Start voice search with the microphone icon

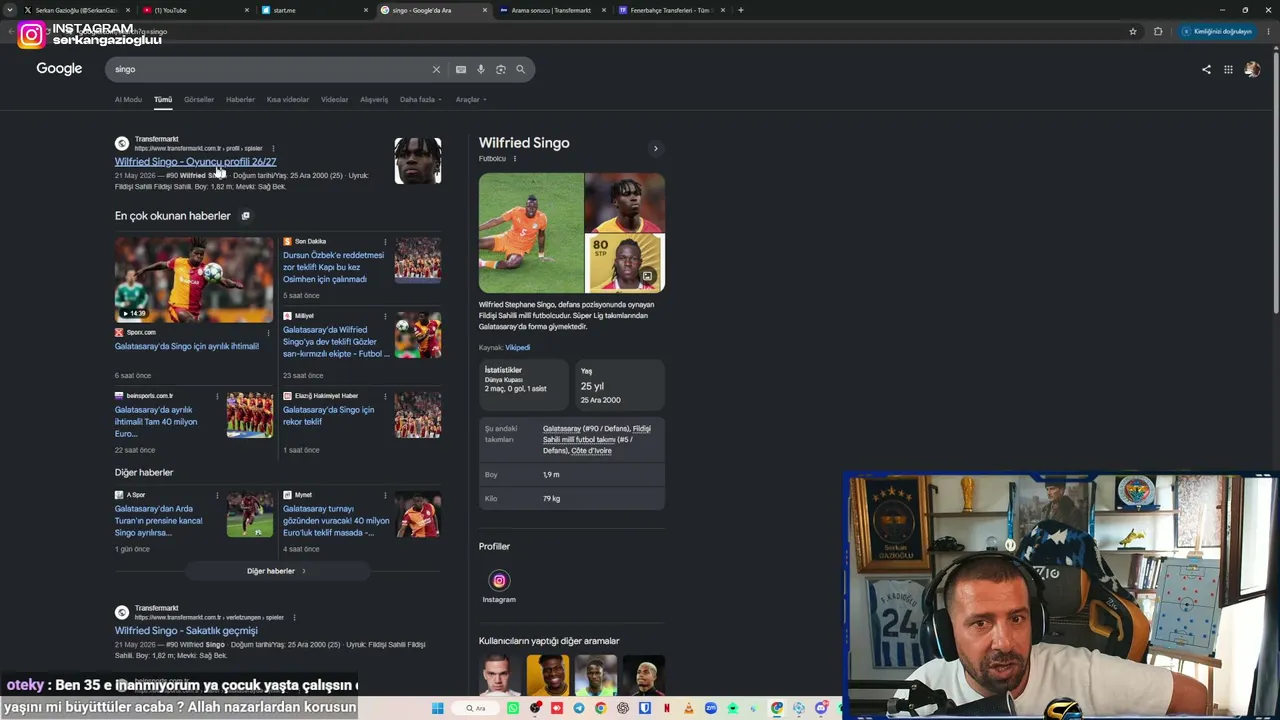pos(481,69)
